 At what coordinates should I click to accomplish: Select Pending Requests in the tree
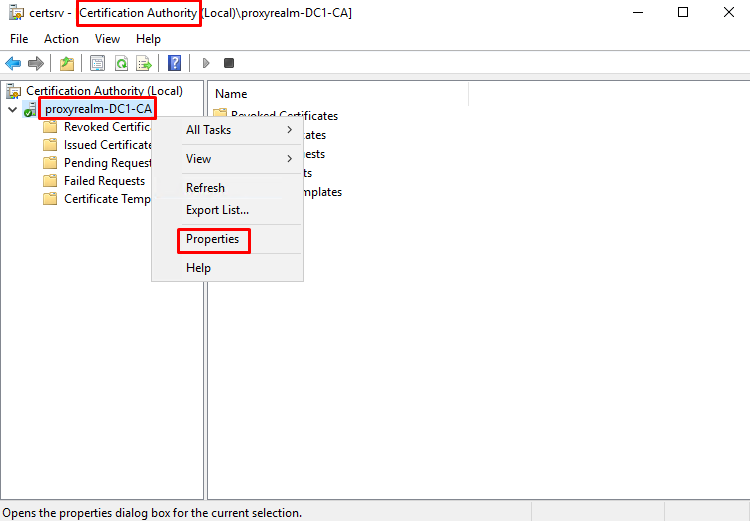pyautogui.click(x=108, y=163)
